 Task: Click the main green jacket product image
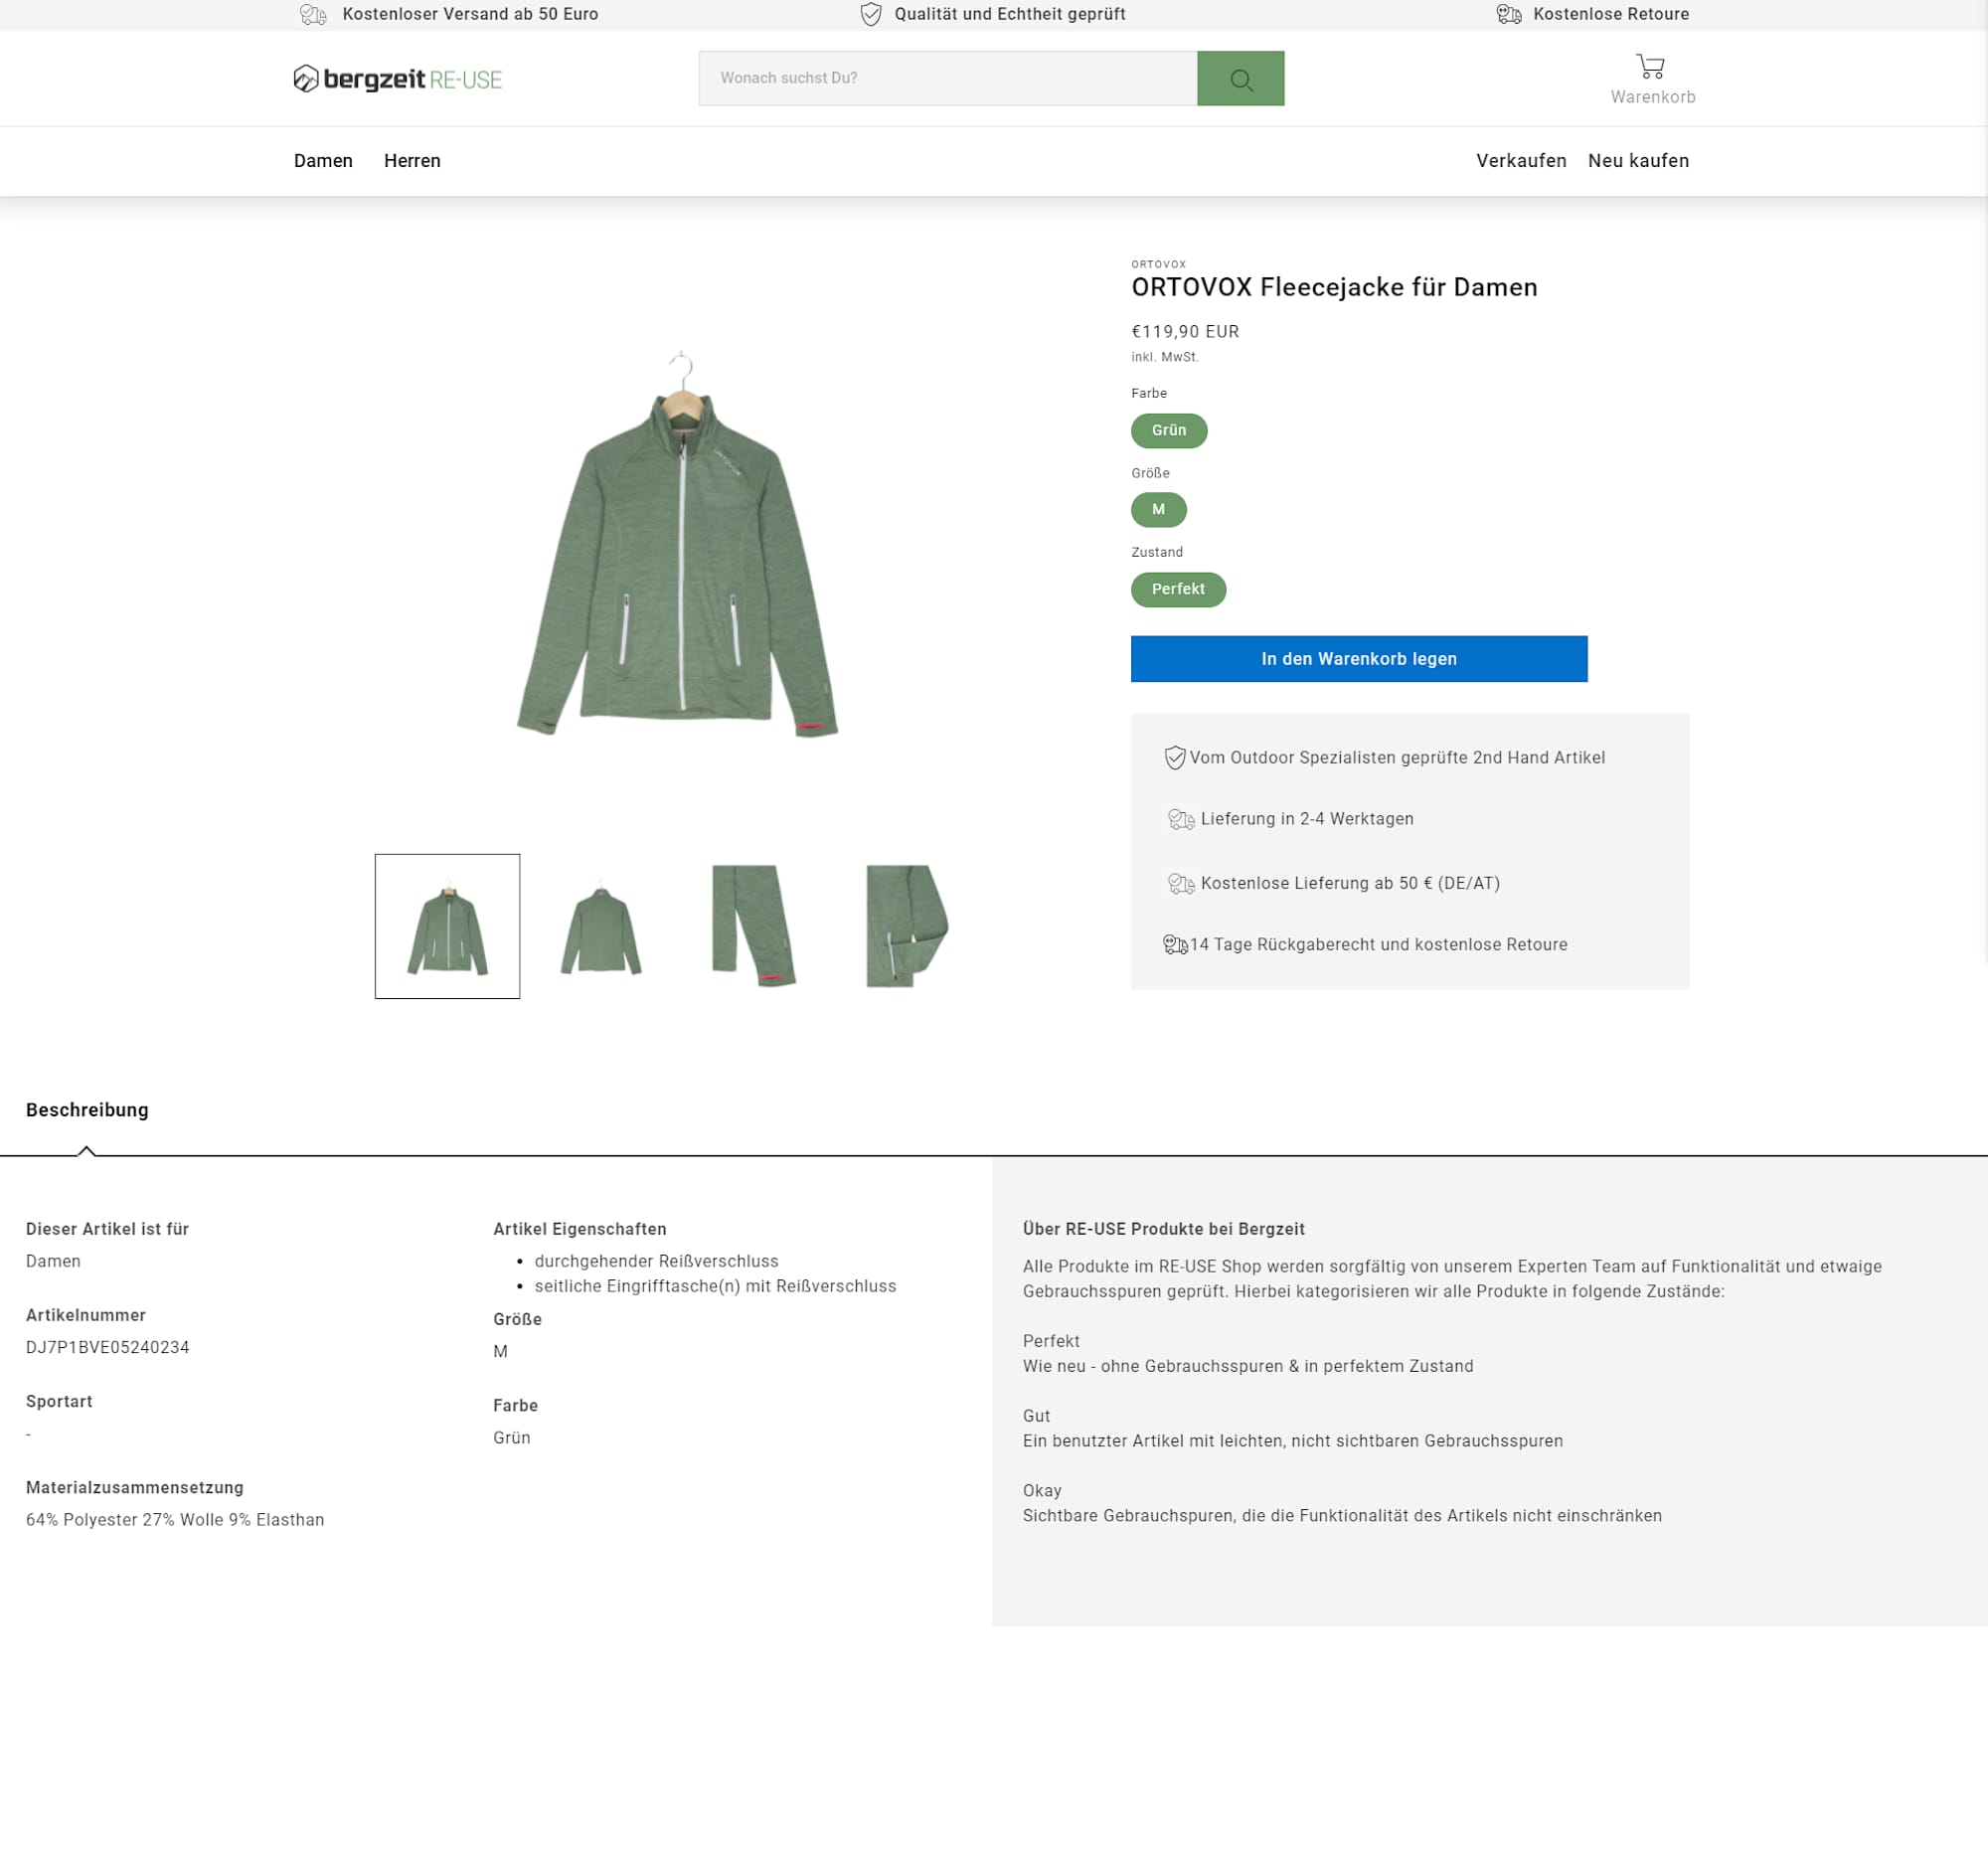click(x=678, y=545)
